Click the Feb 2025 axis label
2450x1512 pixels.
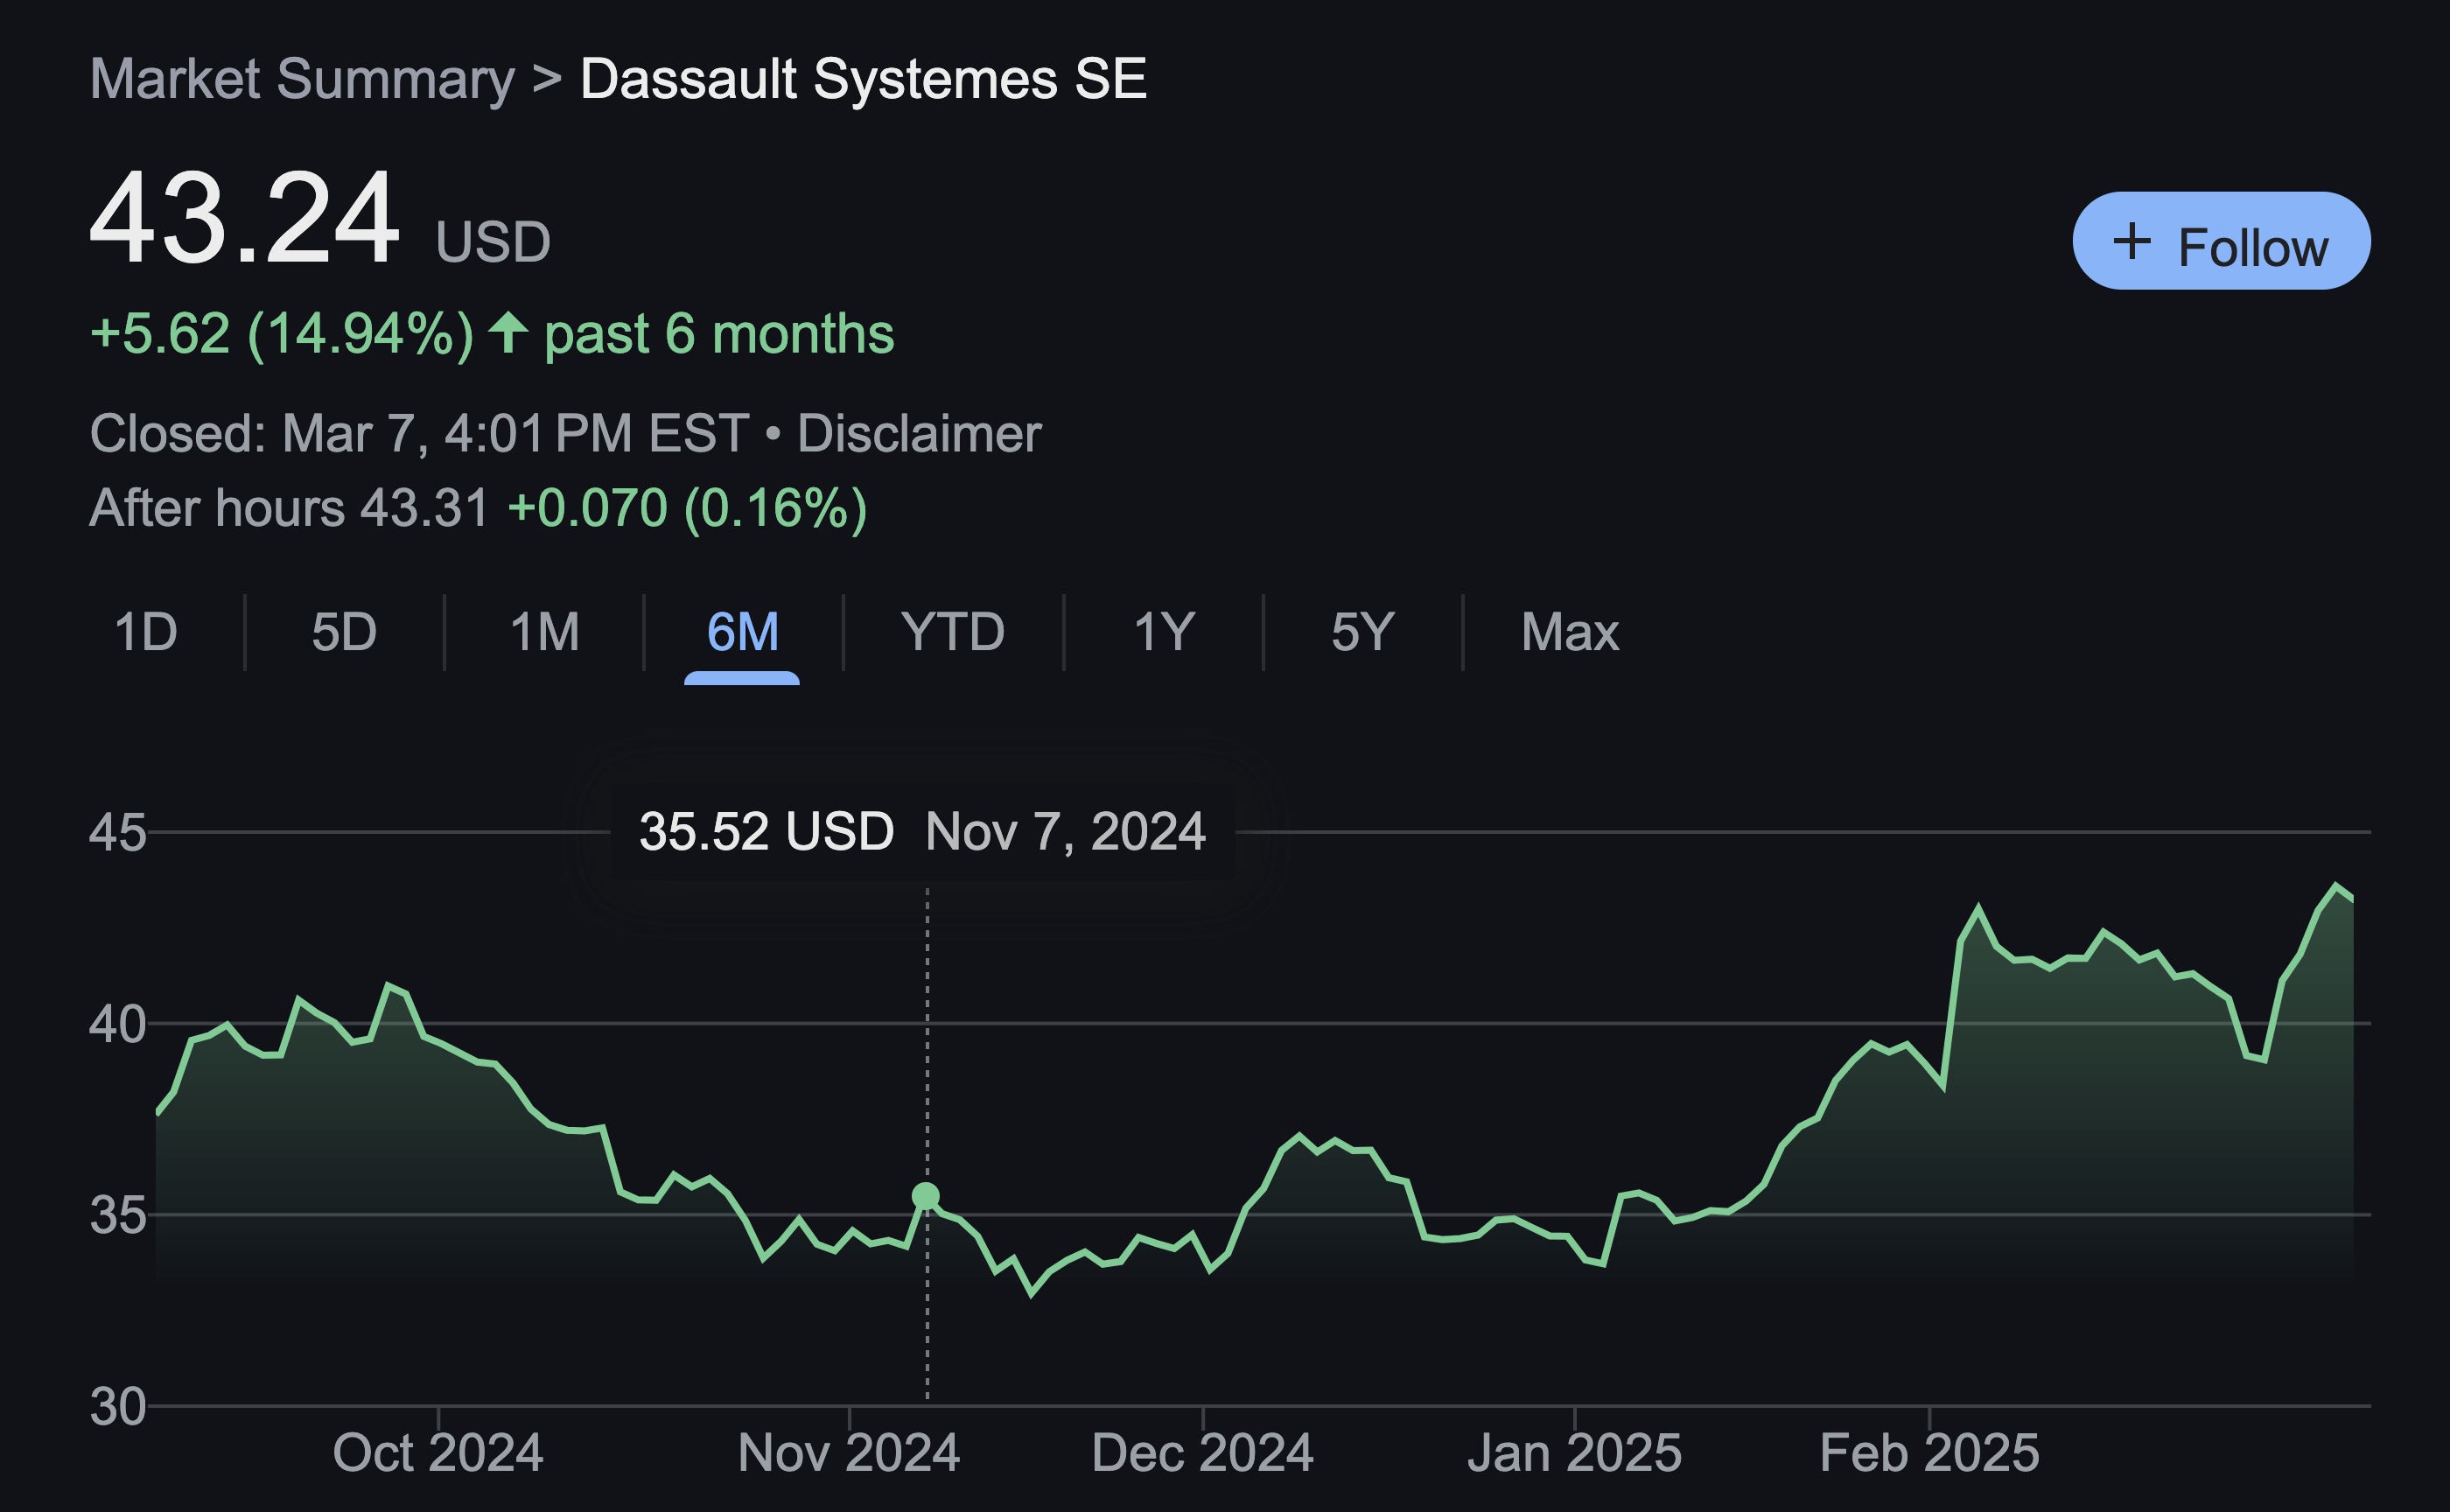(1929, 1452)
